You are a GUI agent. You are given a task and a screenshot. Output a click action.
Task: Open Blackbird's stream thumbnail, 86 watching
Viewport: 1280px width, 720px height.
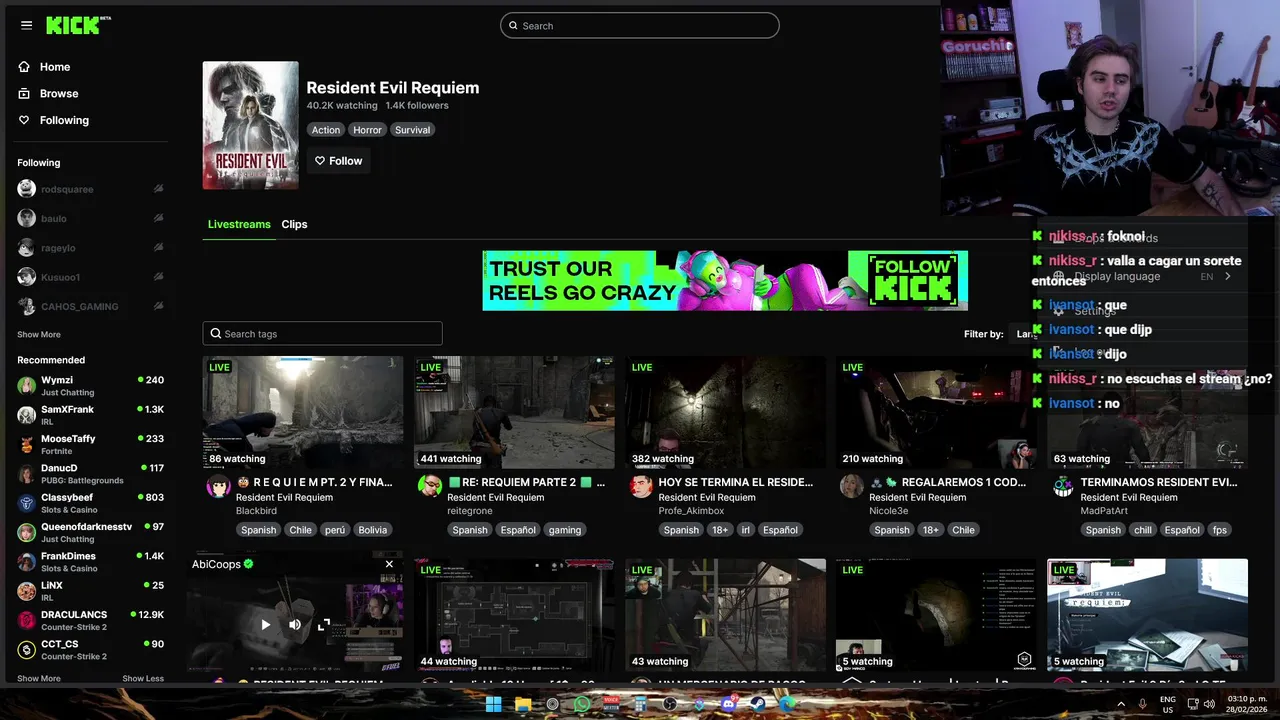click(303, 412)
